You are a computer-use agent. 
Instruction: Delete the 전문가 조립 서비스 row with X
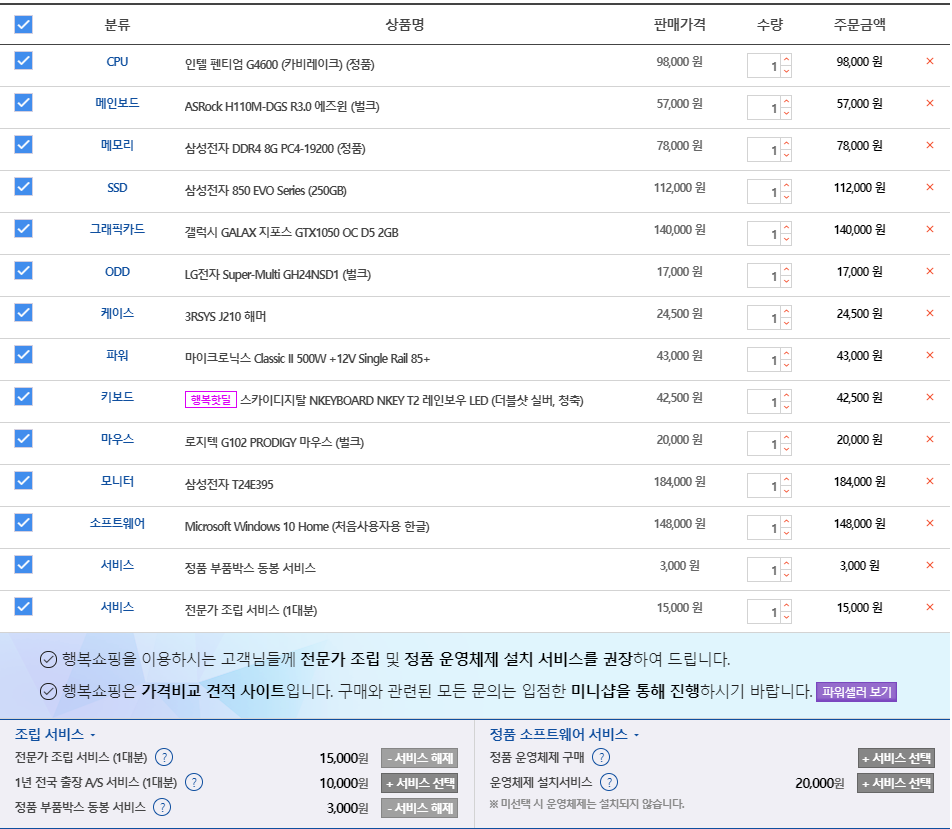click(x=930, y=607)
